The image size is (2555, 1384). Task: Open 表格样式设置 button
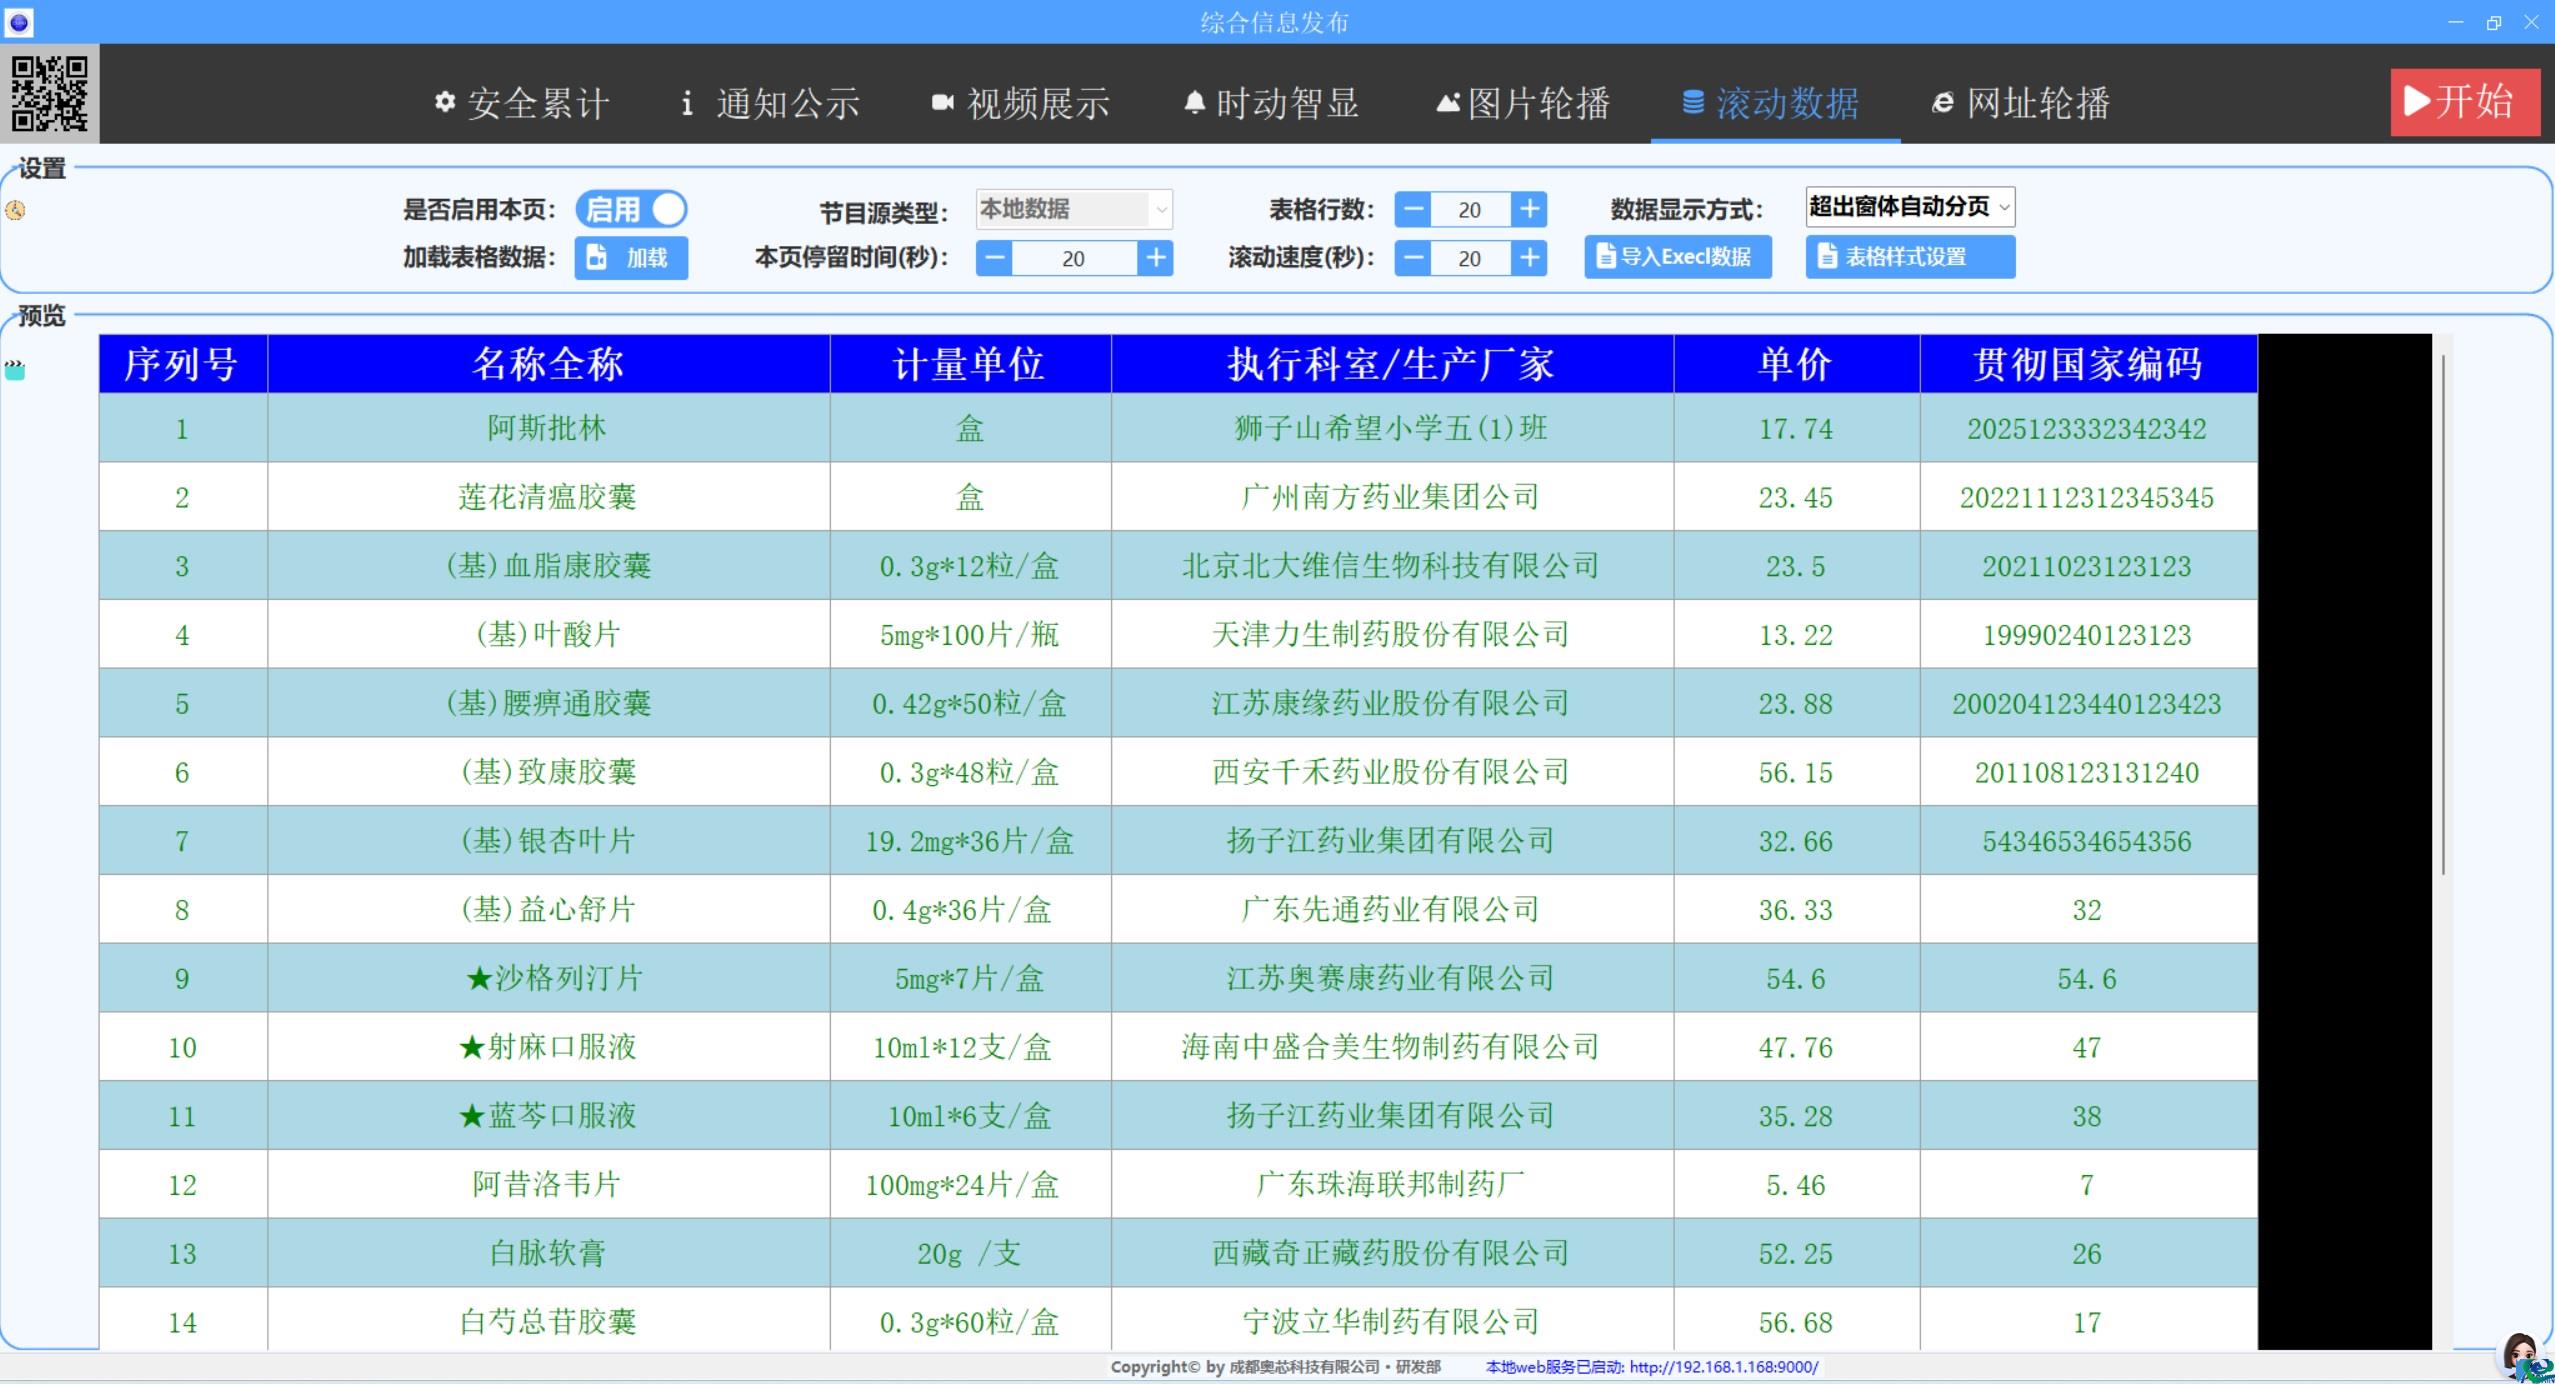click(1909, 257)
